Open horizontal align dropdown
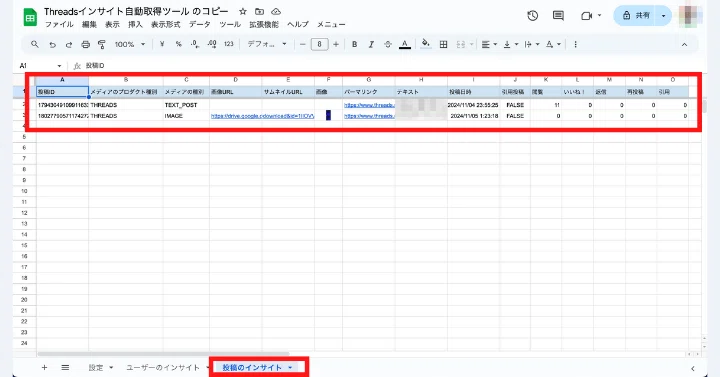The height and width of the screenshot is (377, 720). coord(489,44)
